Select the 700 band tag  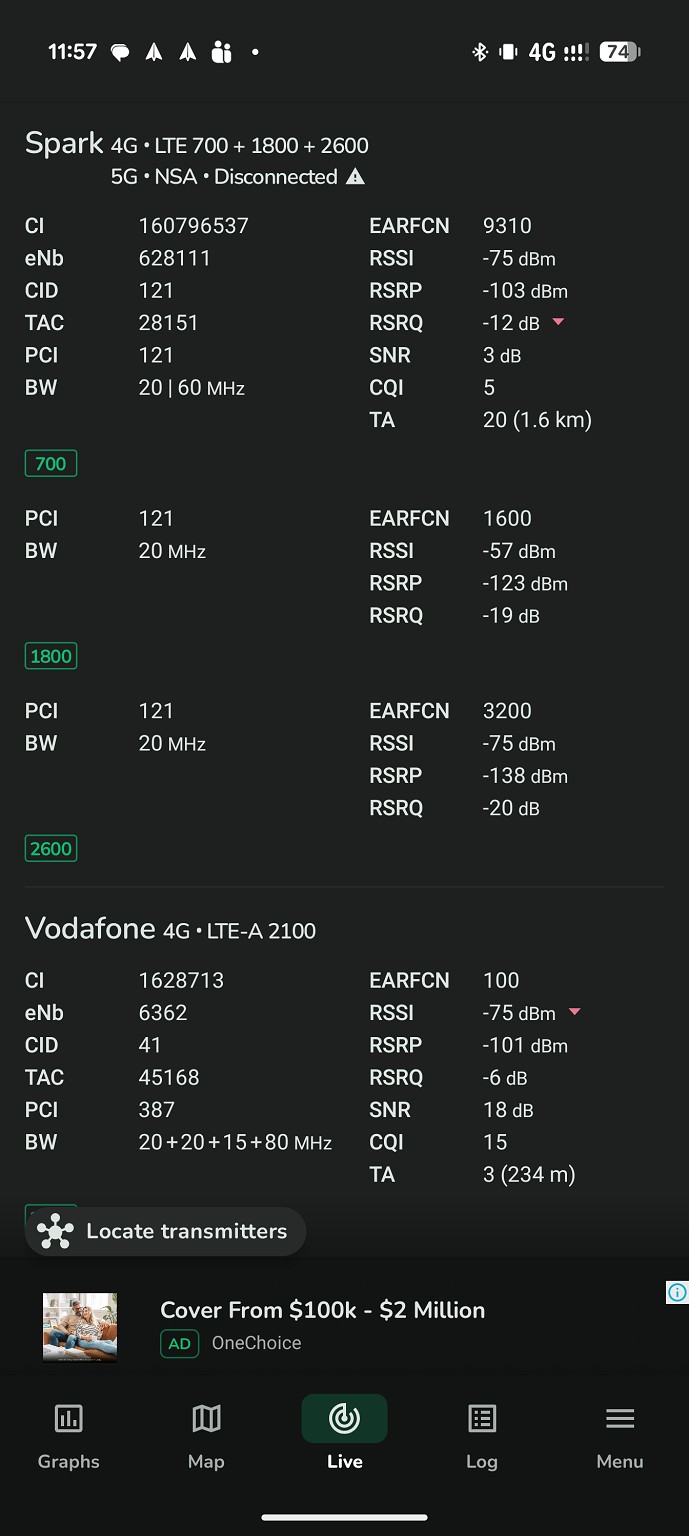[x=51, y=464]
